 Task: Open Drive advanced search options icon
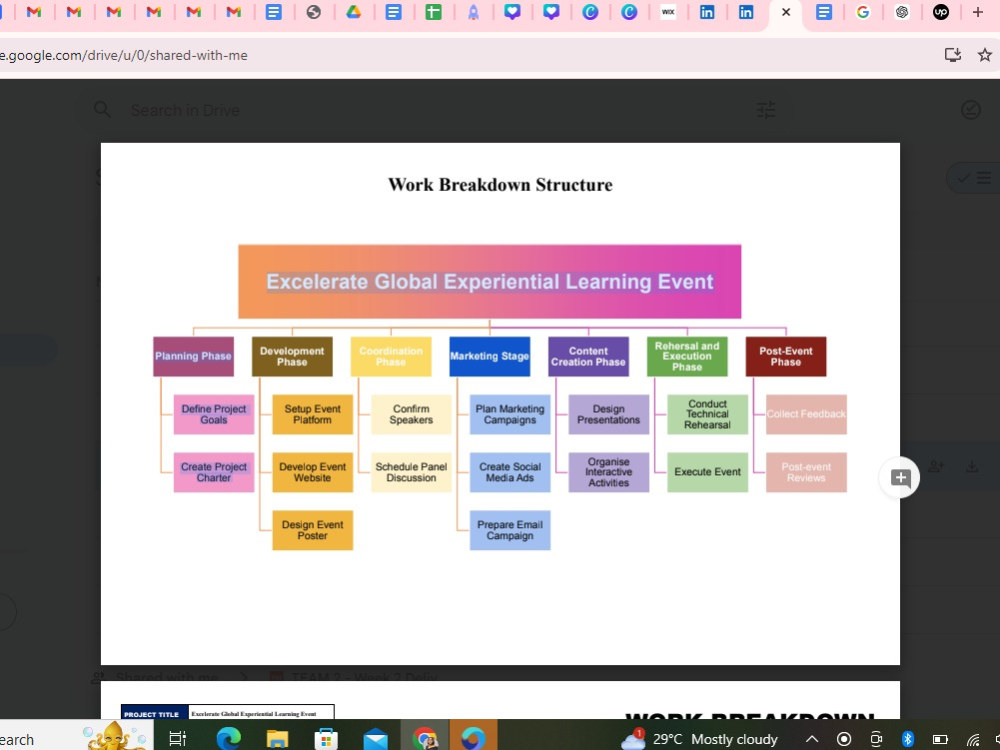coord(765,110)
